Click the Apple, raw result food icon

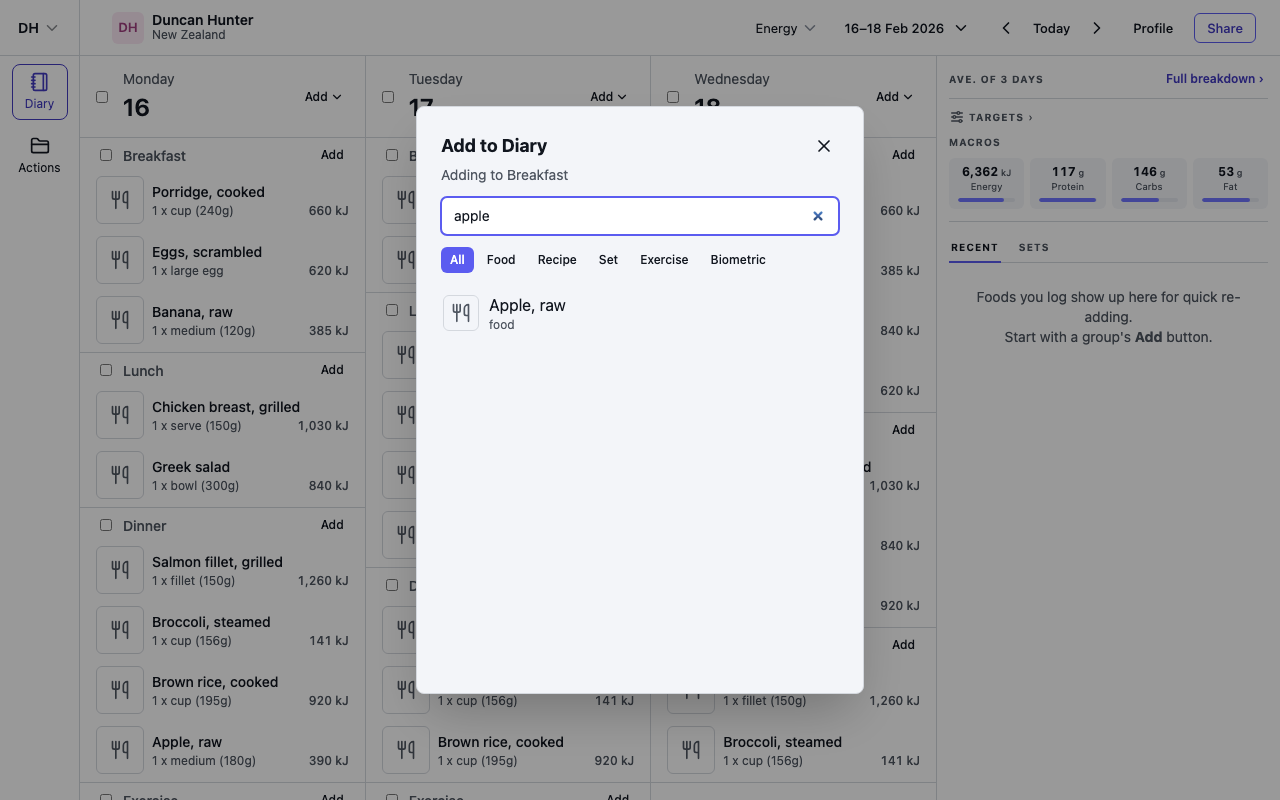point(461,313)
